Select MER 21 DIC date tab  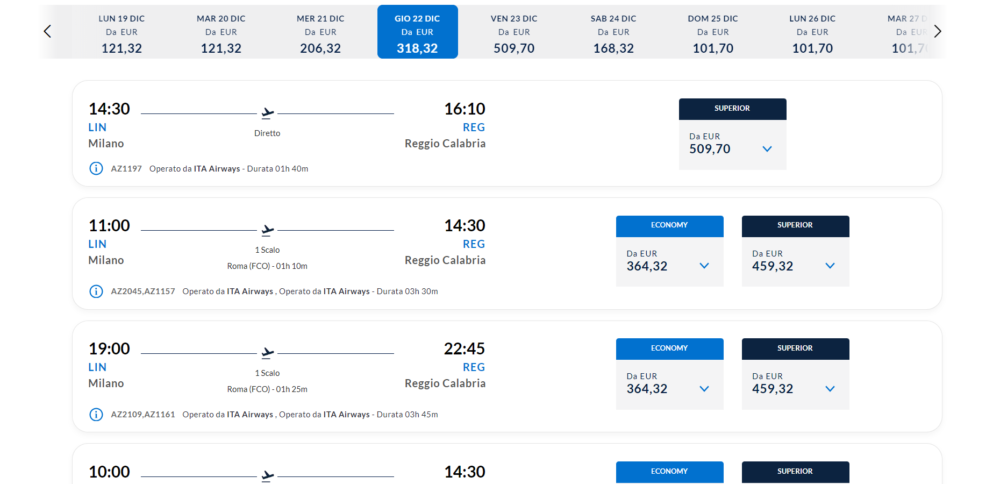320,32
